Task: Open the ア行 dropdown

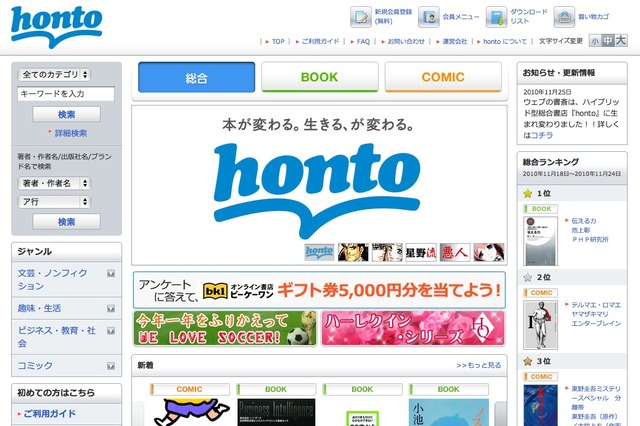Action: click(x=54, y=202)
